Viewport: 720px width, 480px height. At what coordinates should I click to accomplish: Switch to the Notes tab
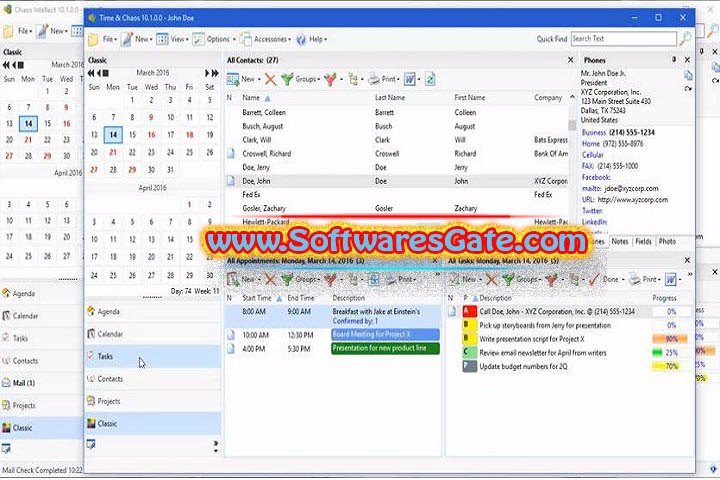pyautogui.click(x=620, y=242)
